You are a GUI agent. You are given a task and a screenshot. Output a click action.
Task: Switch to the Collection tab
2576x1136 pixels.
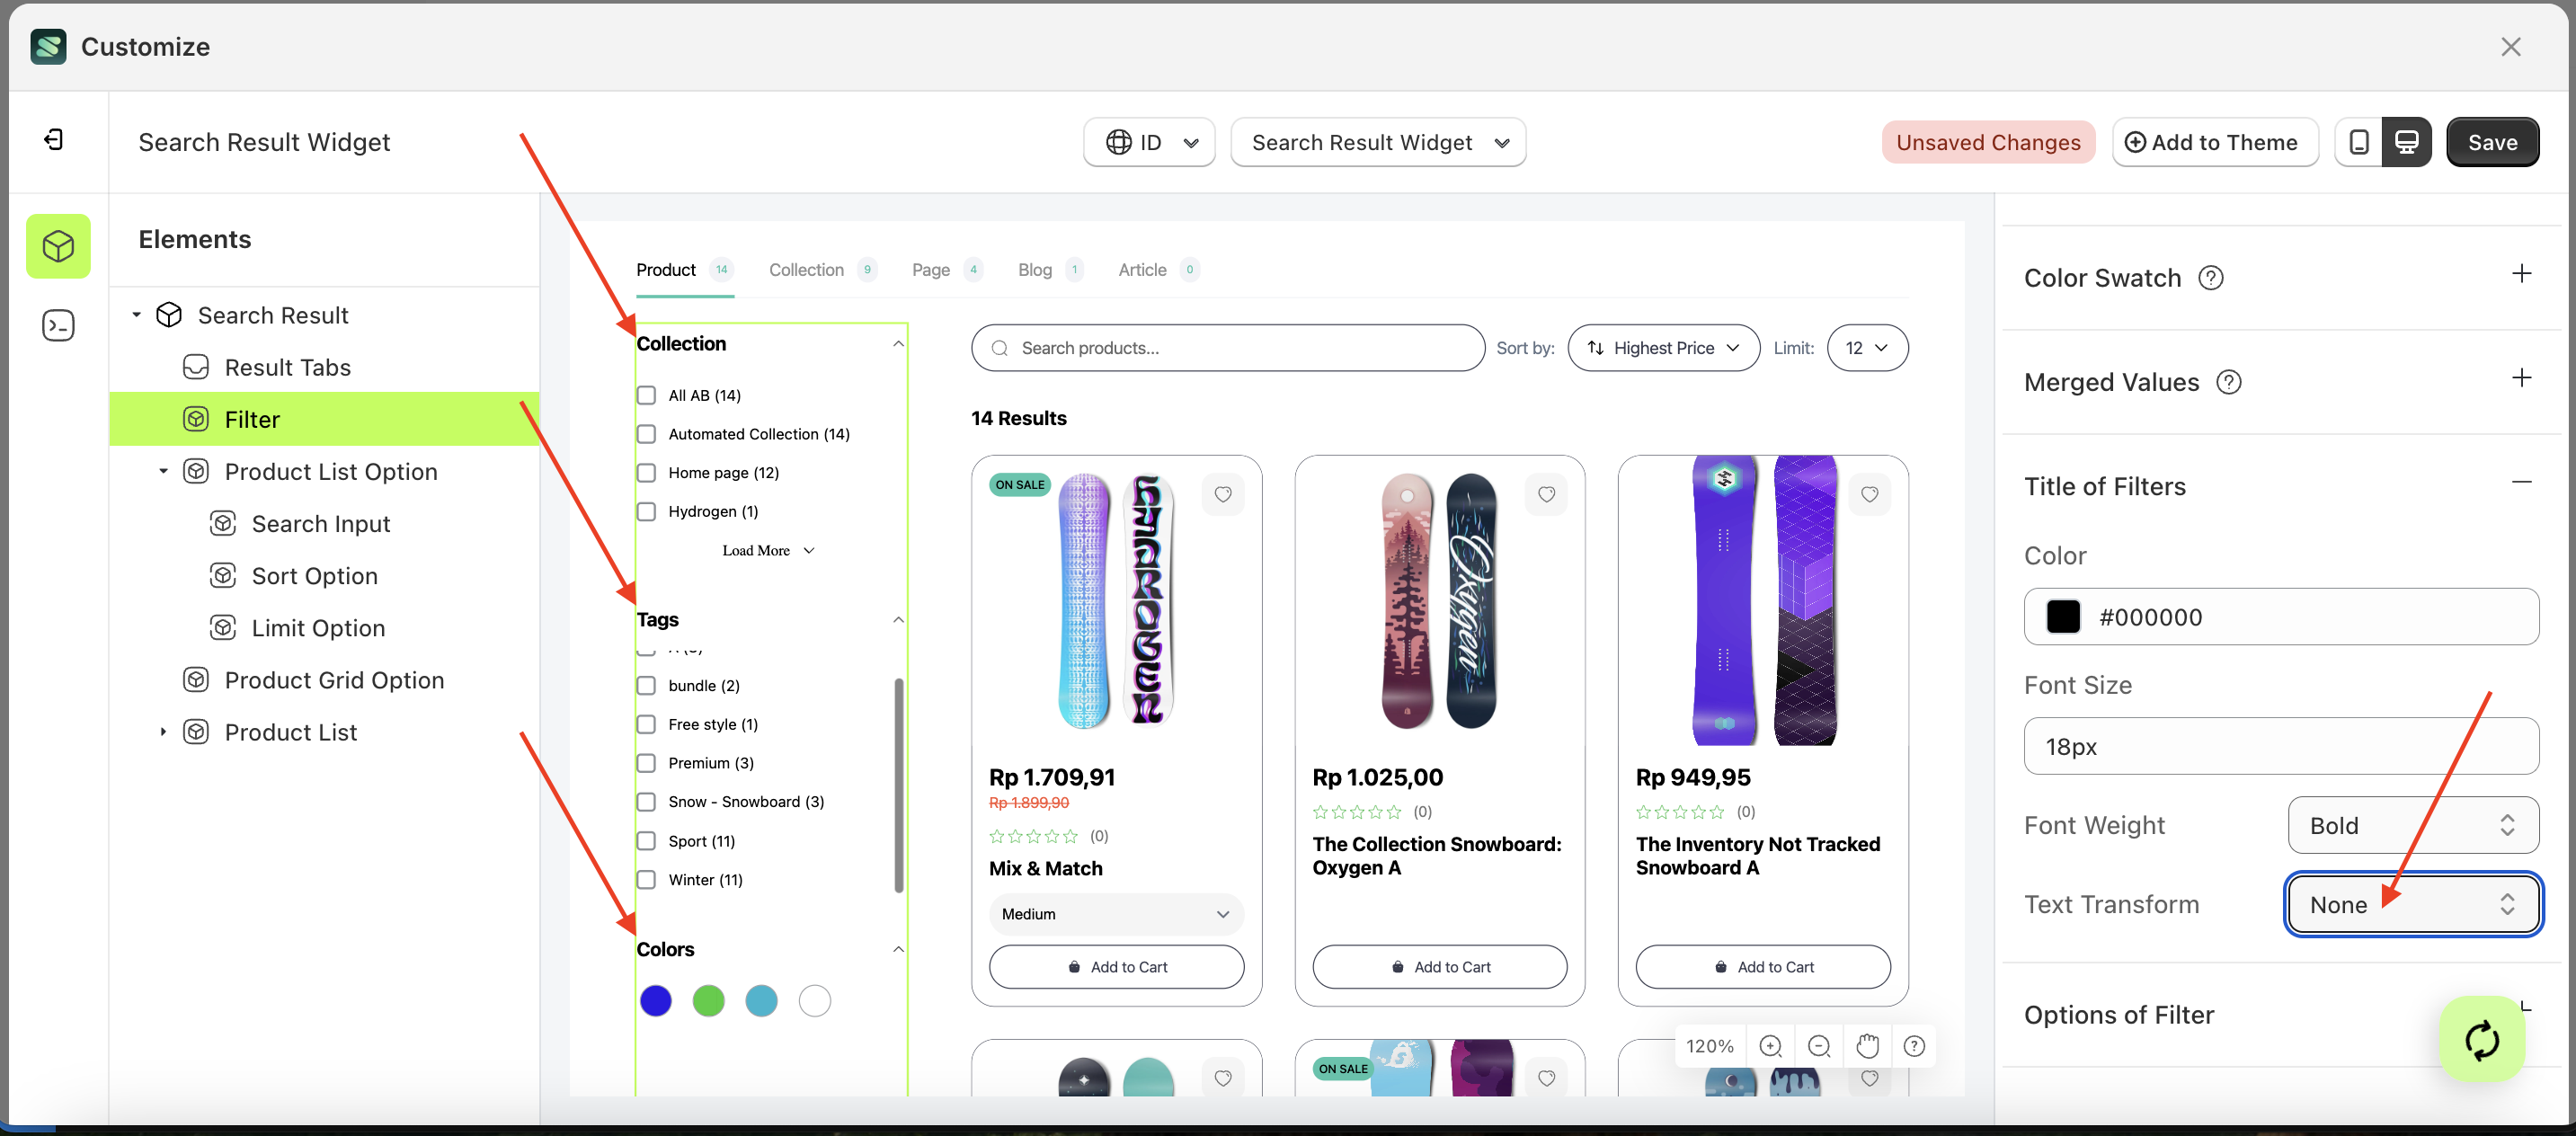click(x=806, y=269)
